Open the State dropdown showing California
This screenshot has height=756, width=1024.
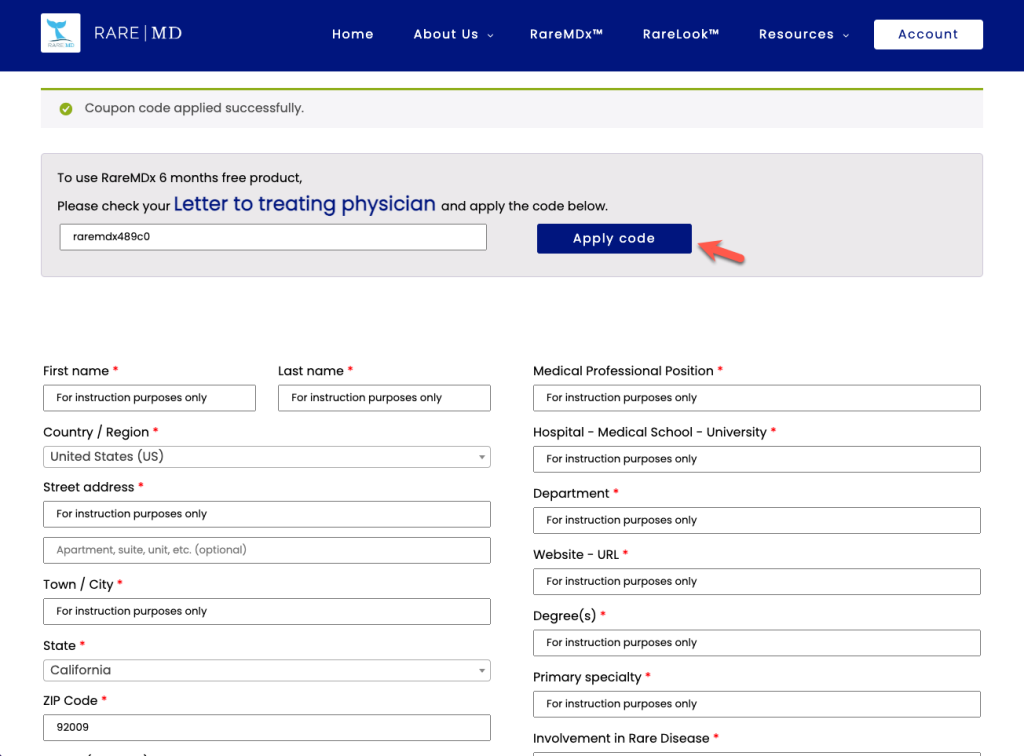(266, 670)
